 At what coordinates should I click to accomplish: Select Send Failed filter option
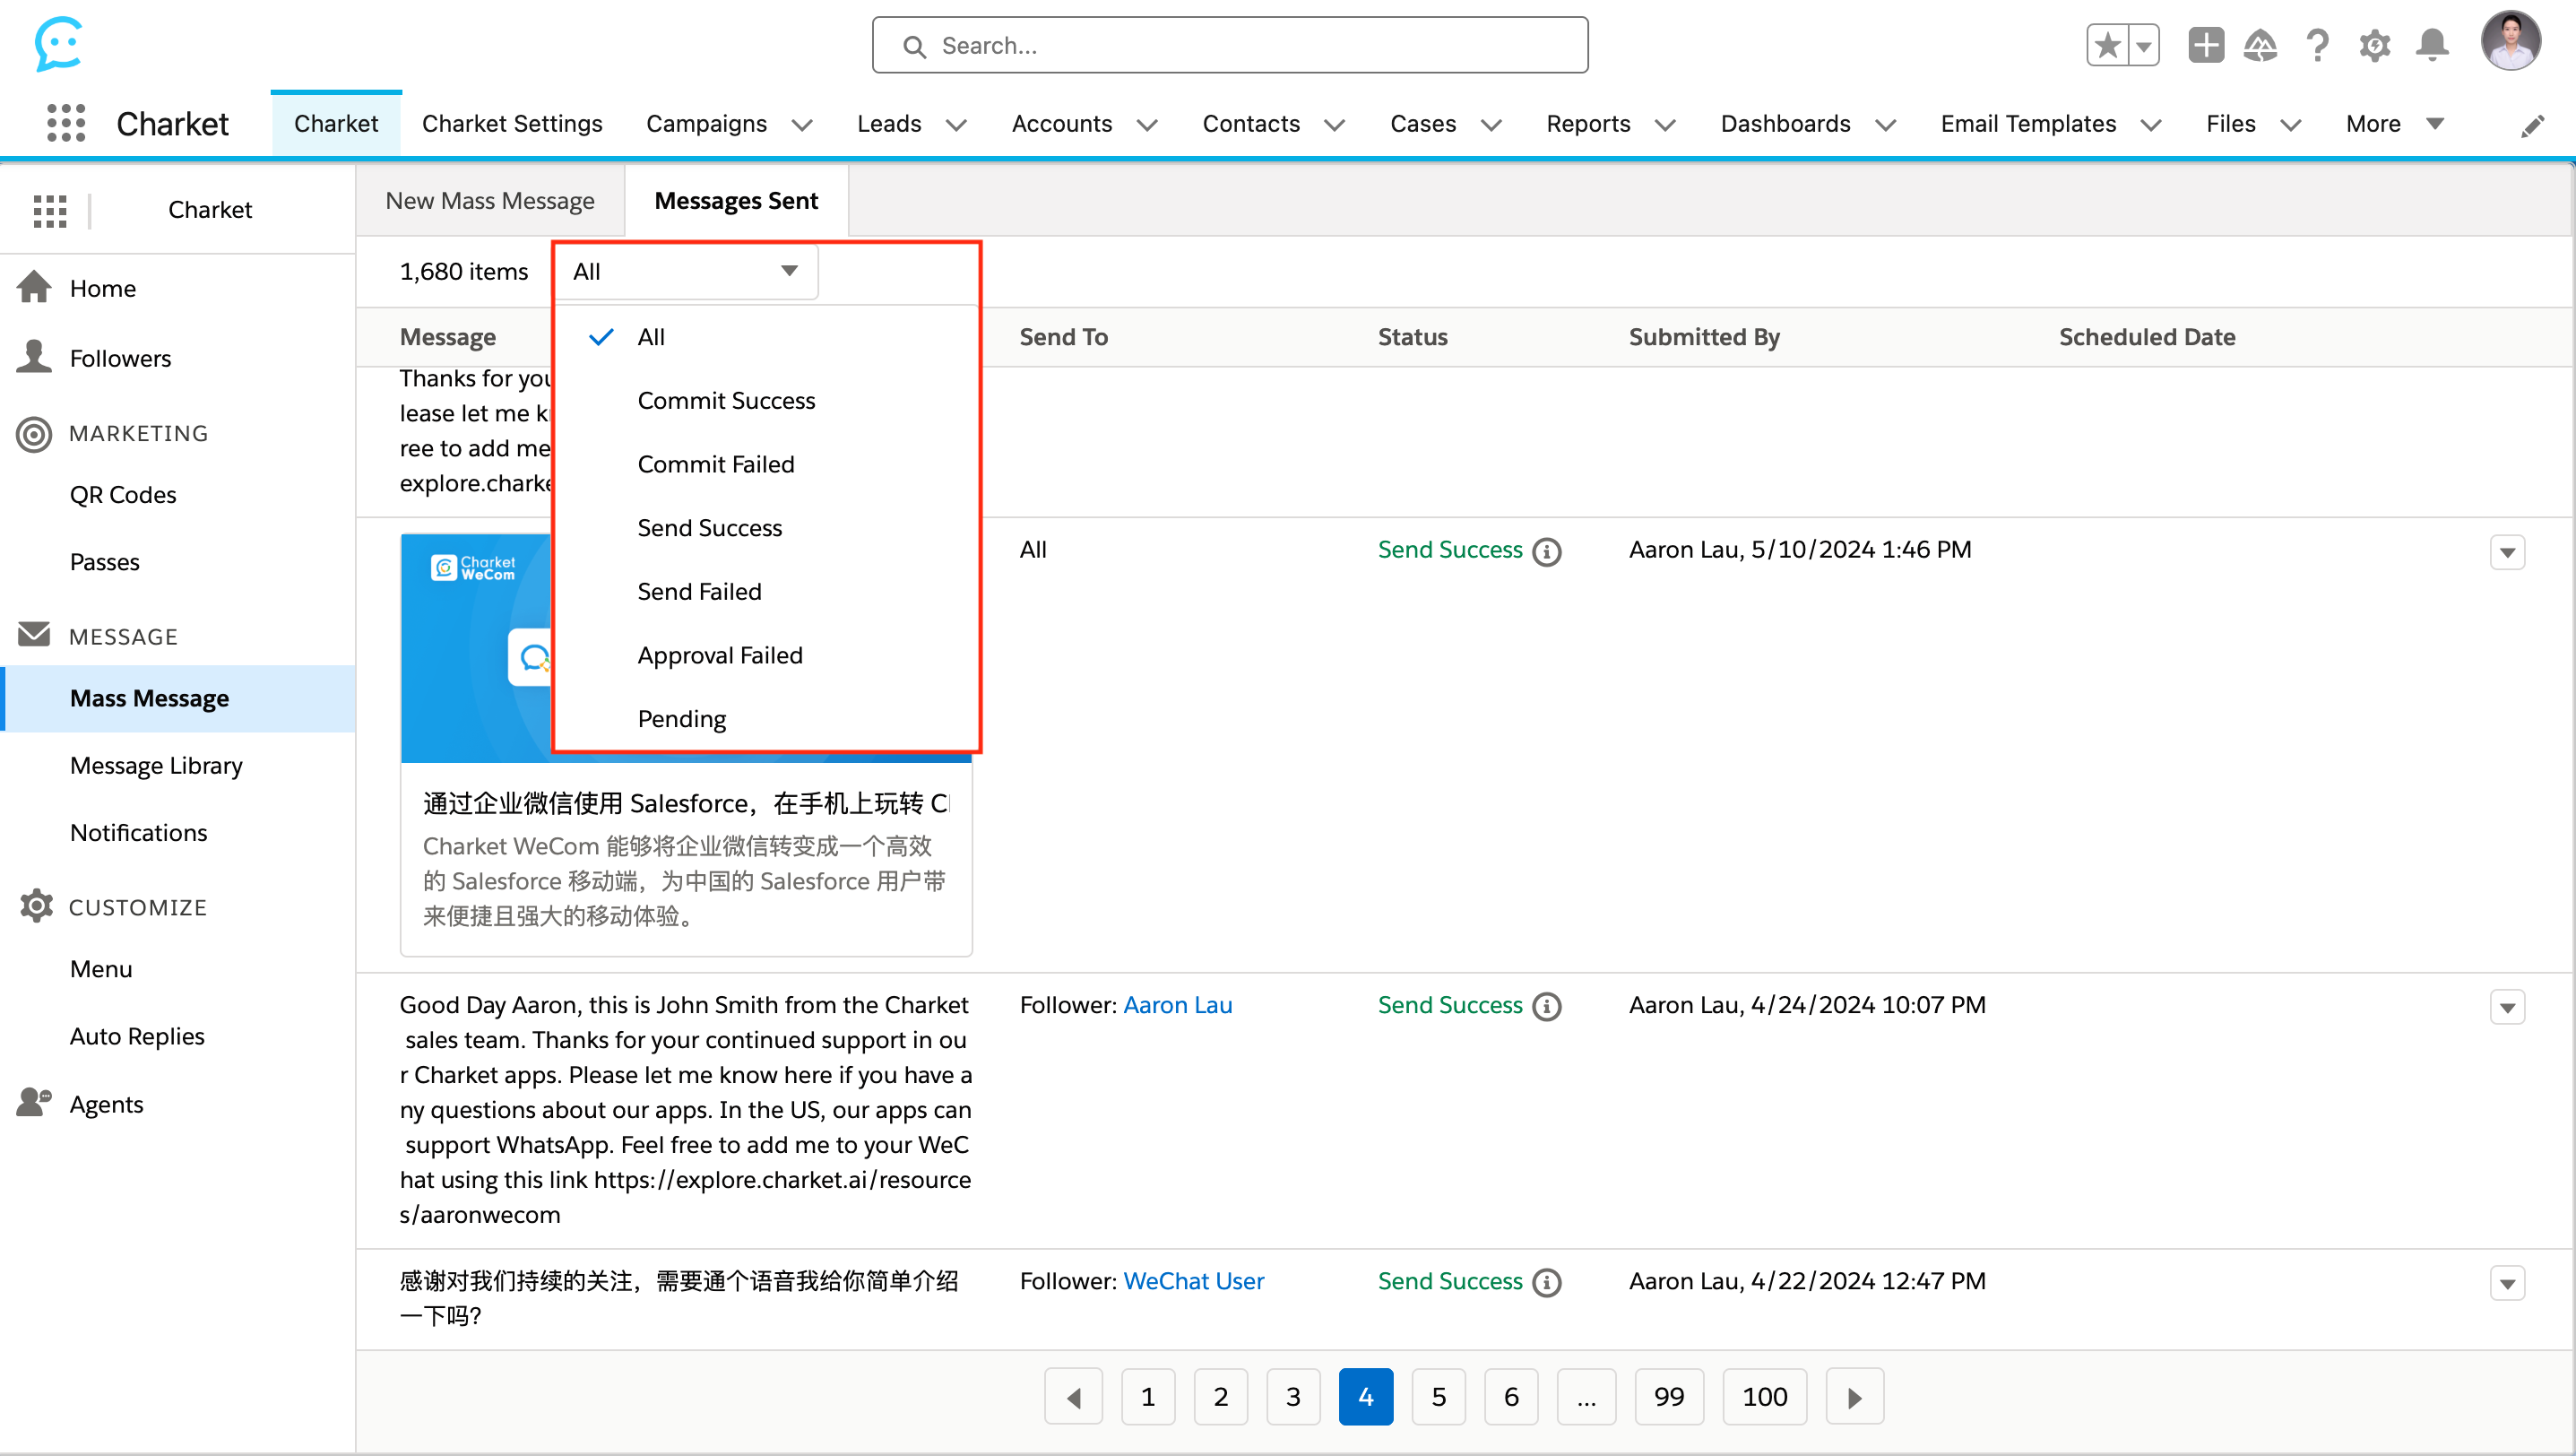(766, 592)
